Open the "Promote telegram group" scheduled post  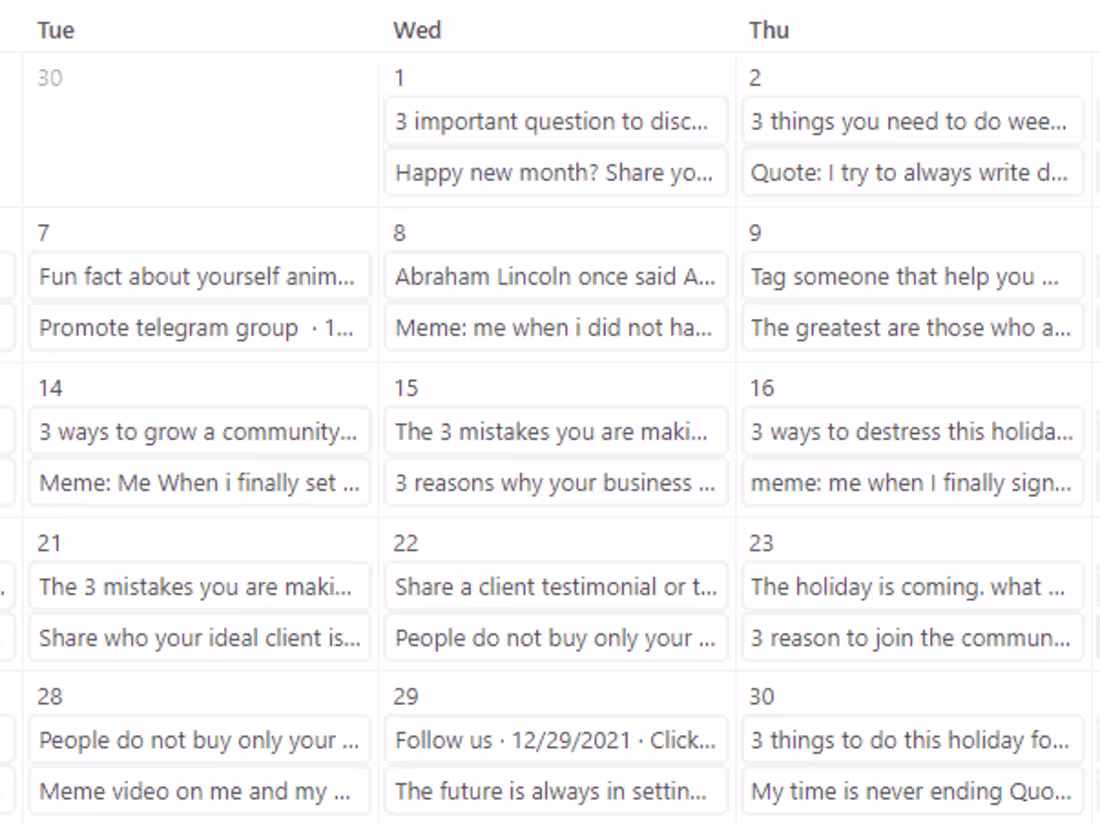point(199,327)
